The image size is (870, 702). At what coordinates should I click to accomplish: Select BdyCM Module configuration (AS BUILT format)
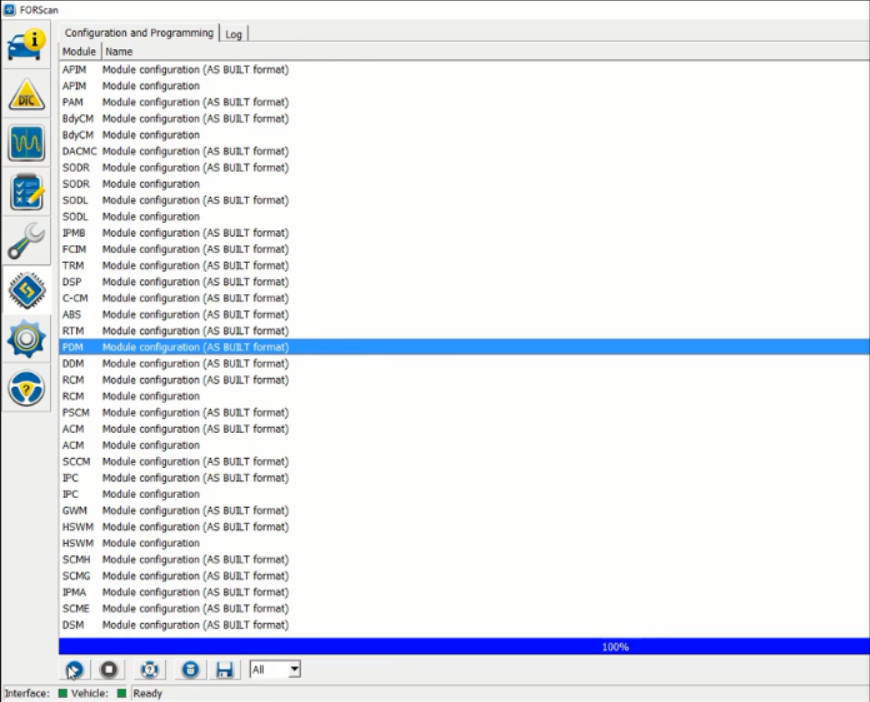point(464,119)
